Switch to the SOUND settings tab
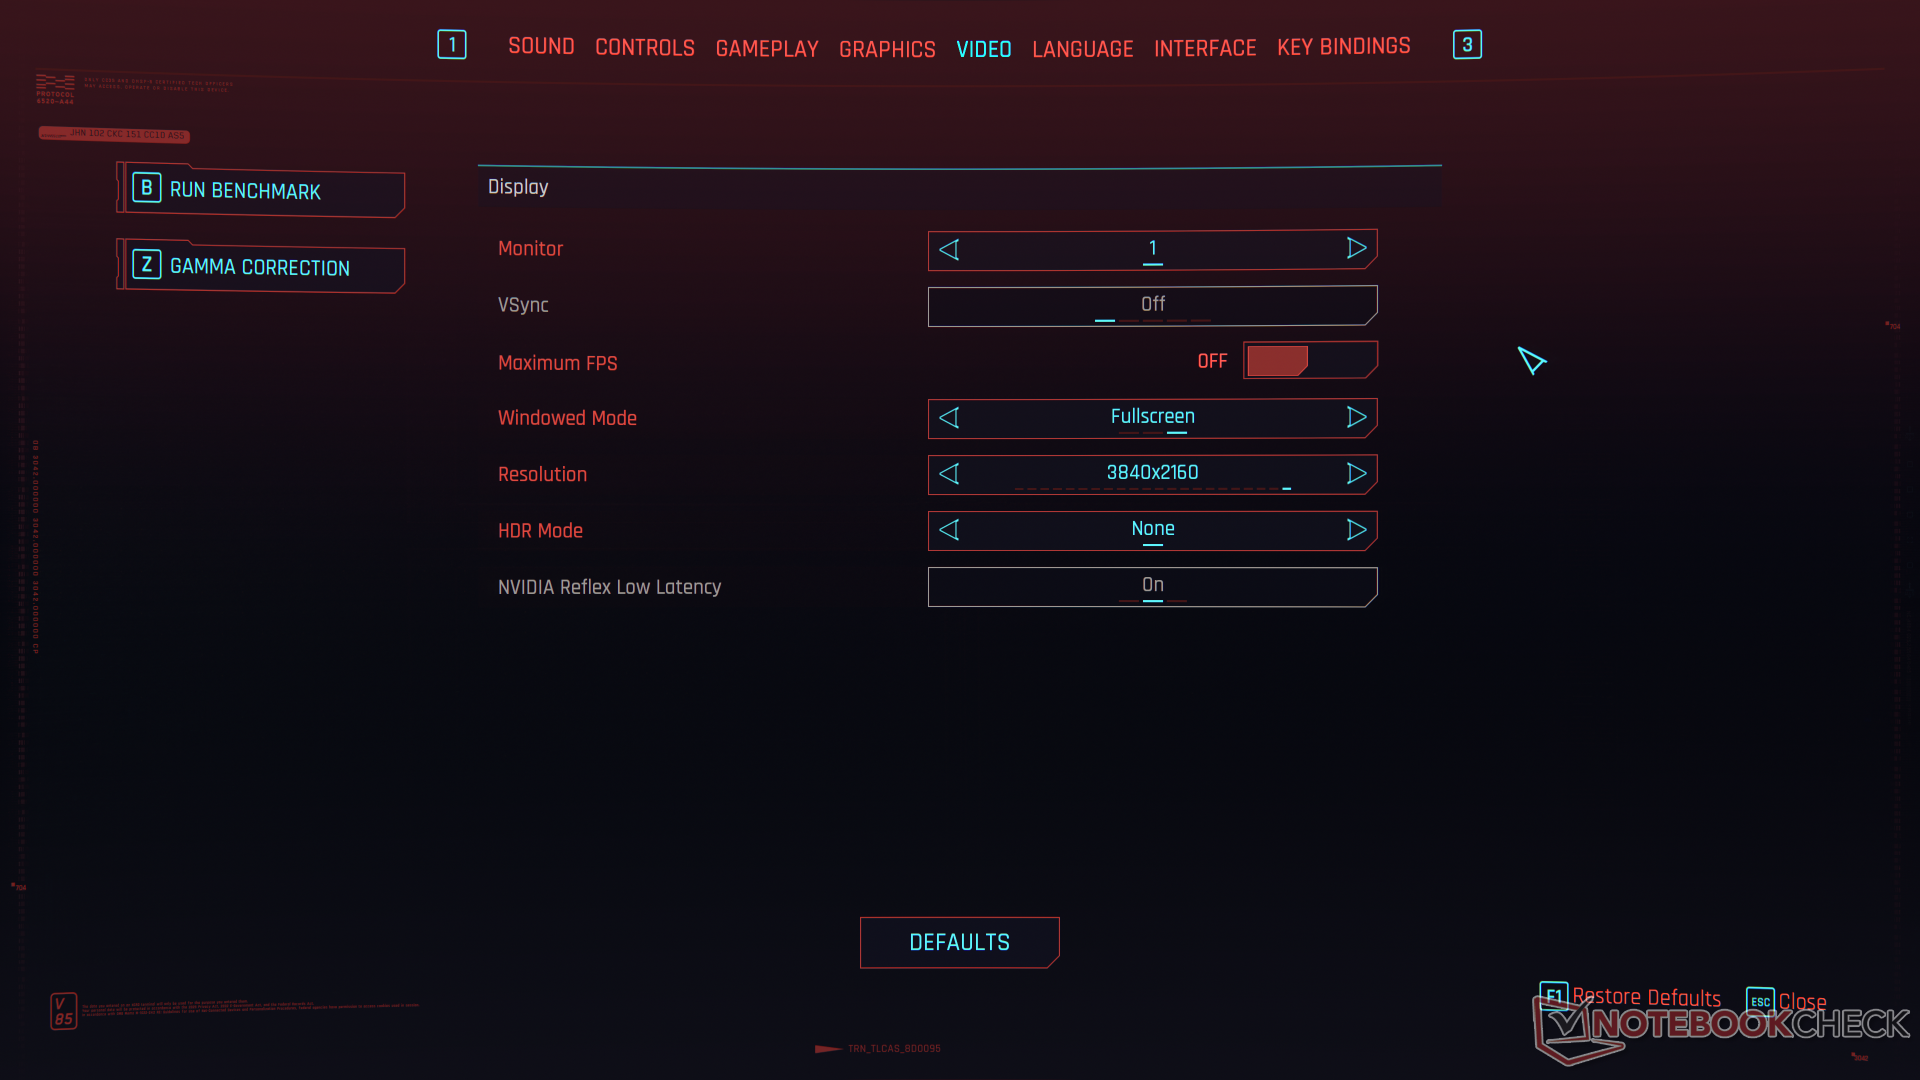 pos(539,46)
